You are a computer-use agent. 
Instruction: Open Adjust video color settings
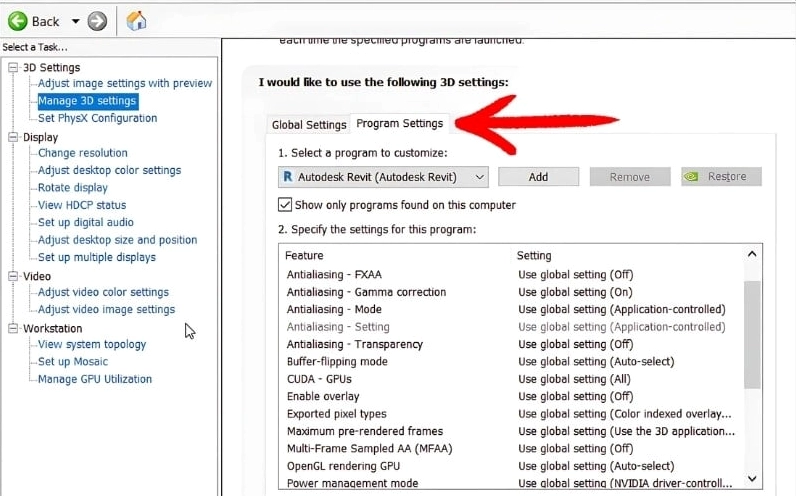point(103,292)
